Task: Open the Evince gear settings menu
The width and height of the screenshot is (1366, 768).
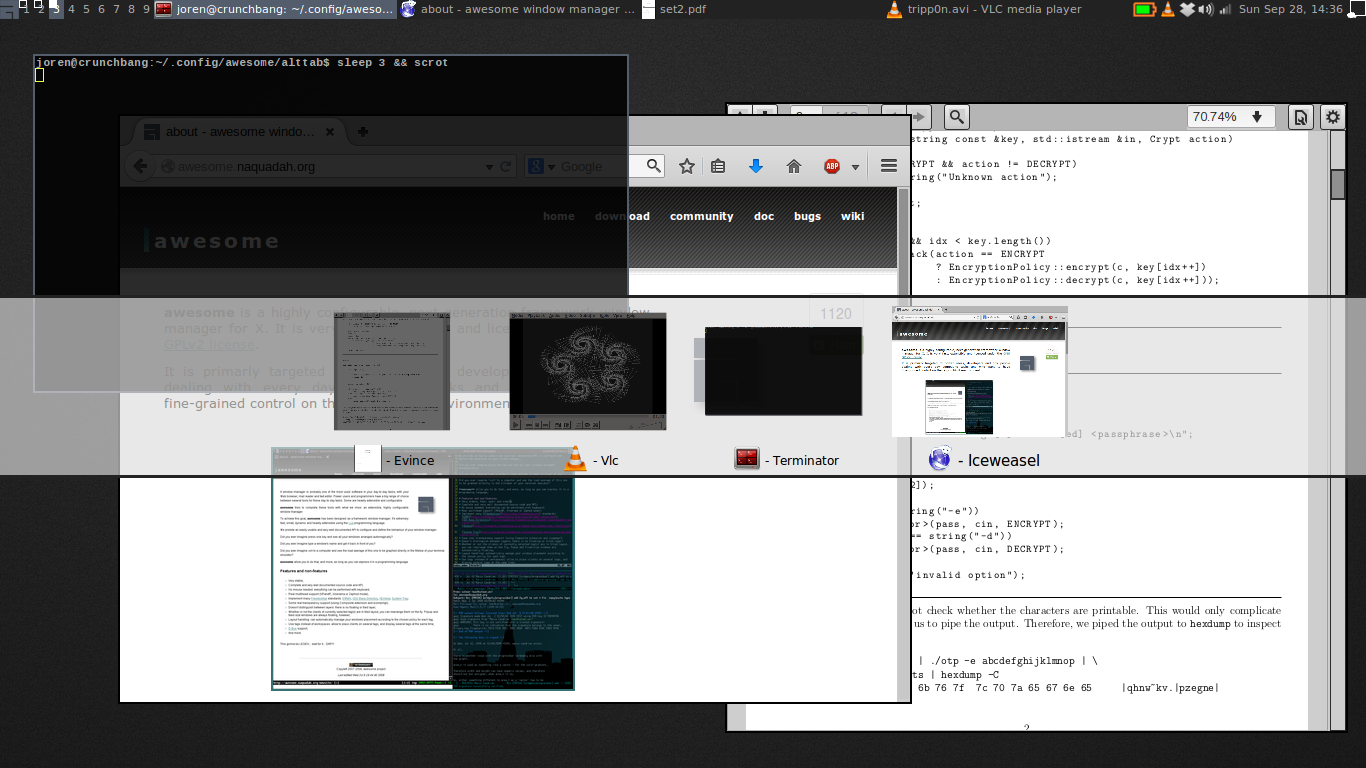Action: [x=1332, y=117]
